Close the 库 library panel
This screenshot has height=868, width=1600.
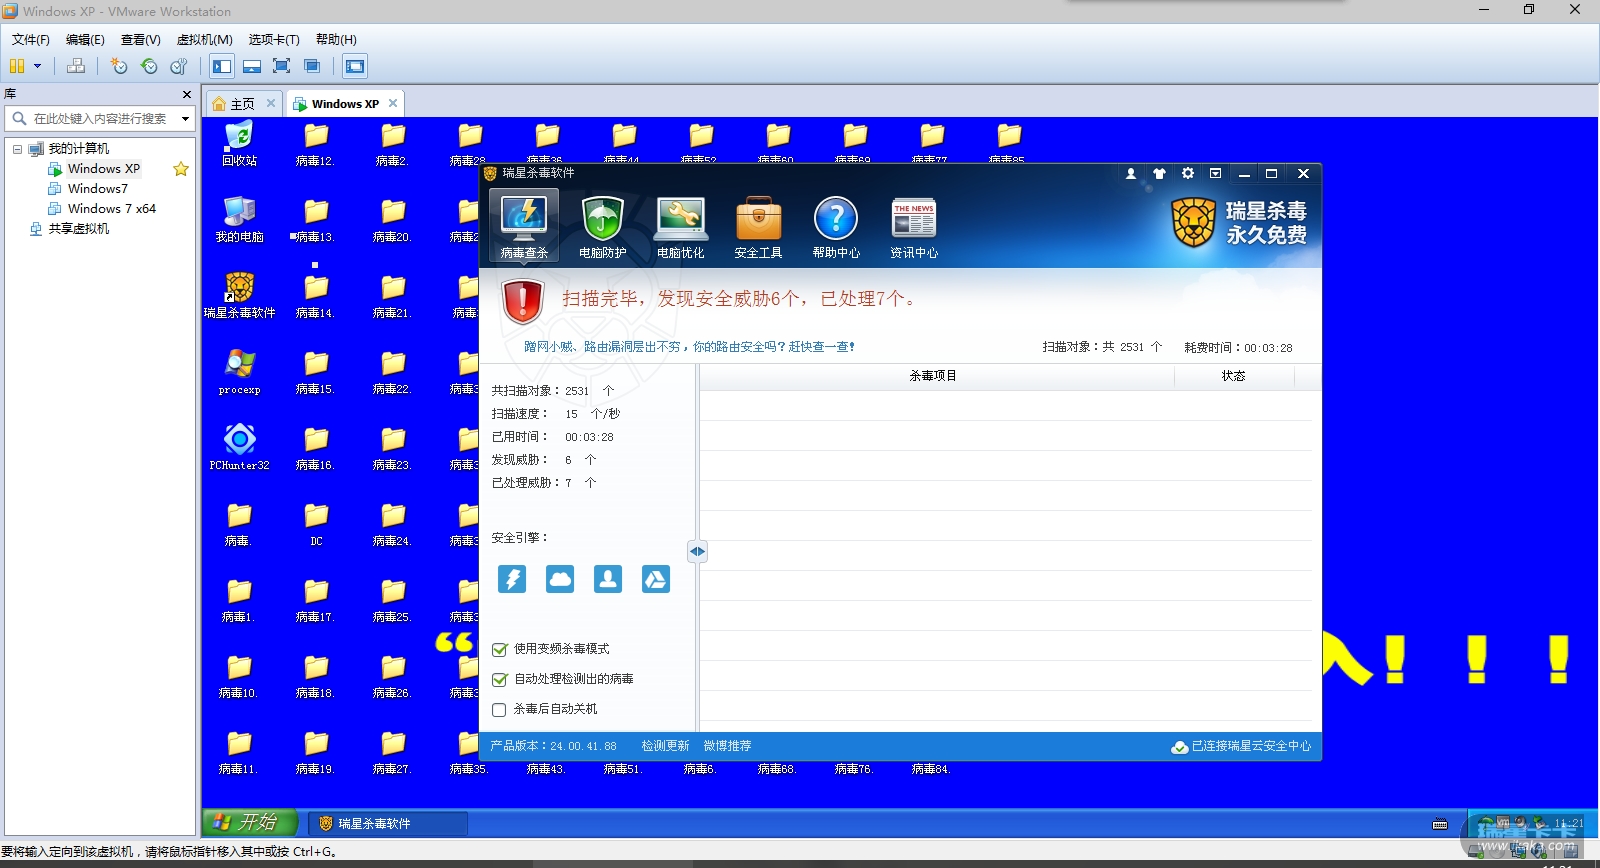coord(187,94)
